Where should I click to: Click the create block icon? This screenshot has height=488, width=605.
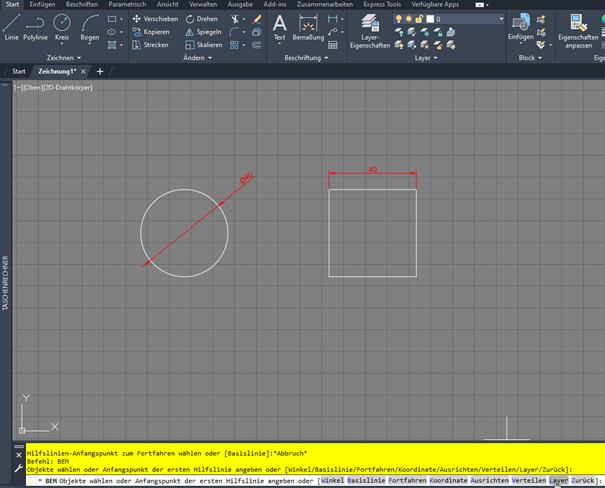click(541, 19)
